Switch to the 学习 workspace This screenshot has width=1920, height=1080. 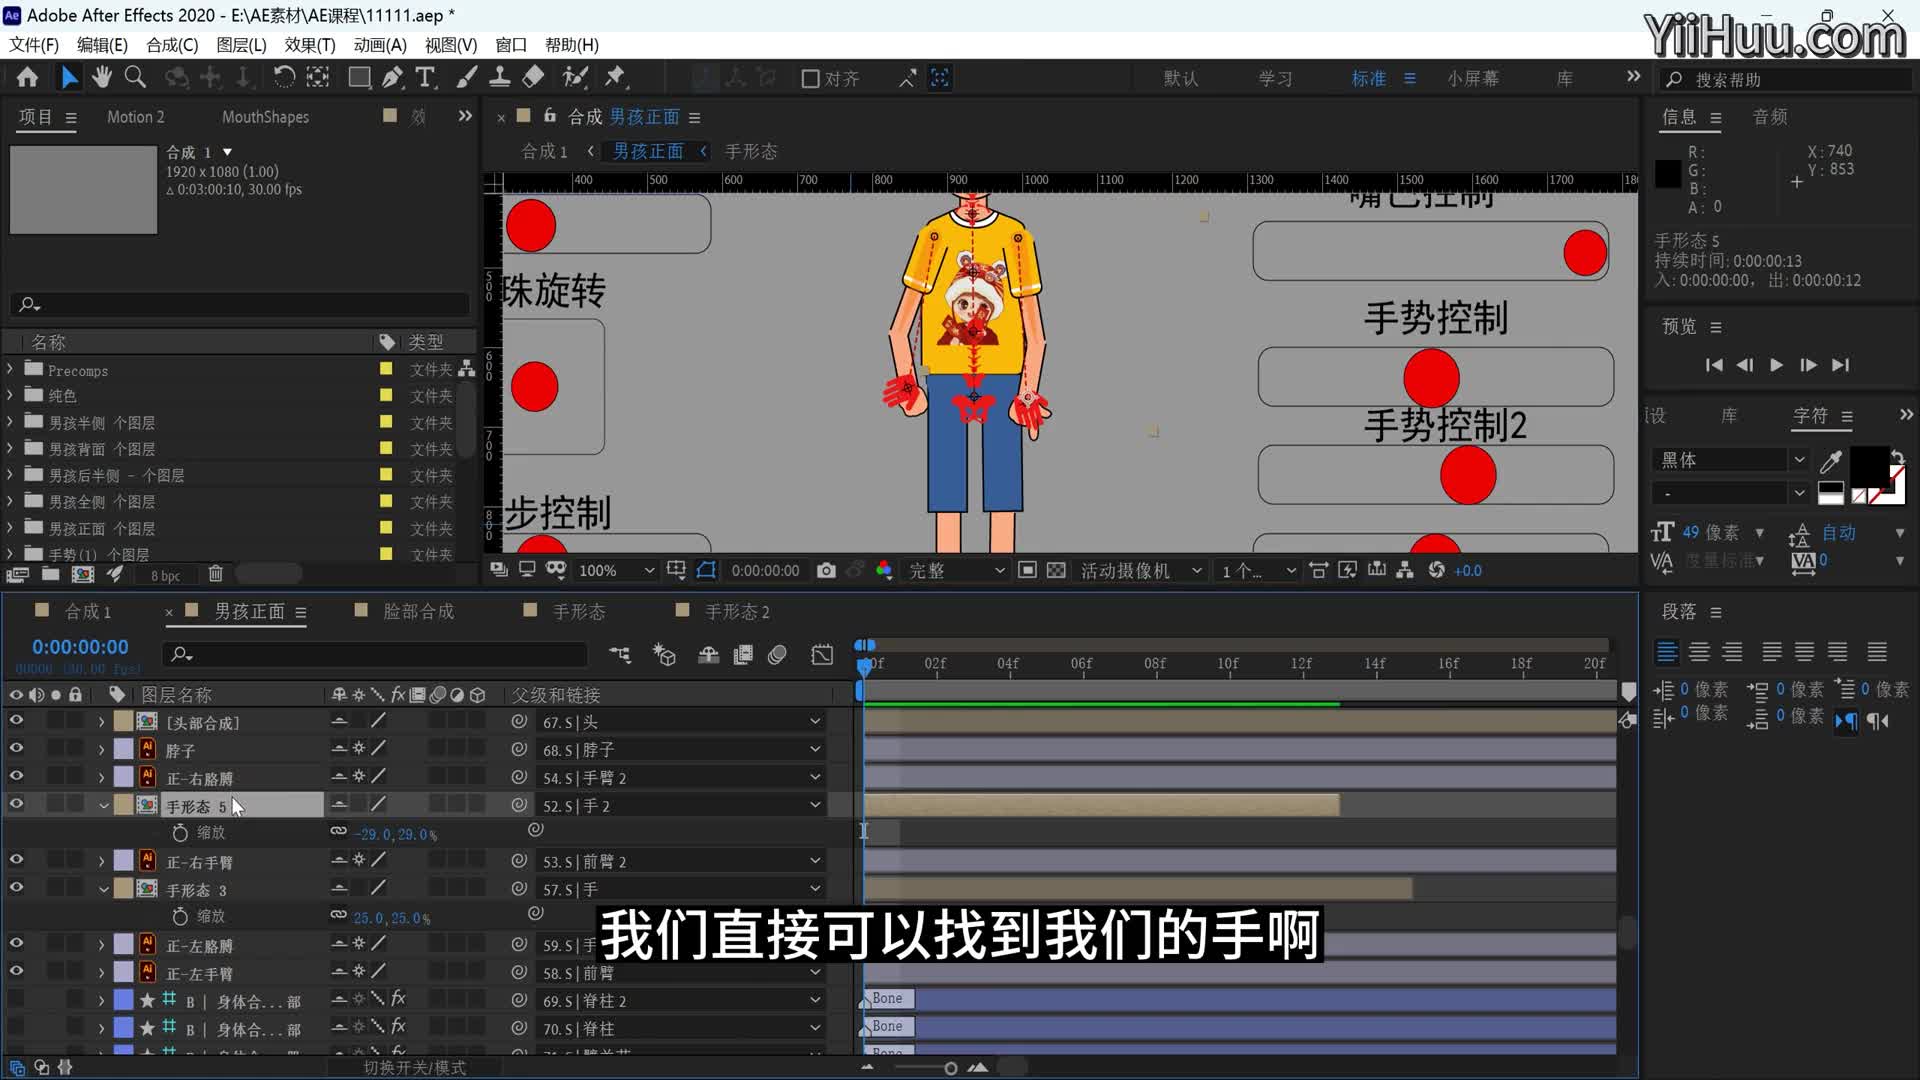1275,79
